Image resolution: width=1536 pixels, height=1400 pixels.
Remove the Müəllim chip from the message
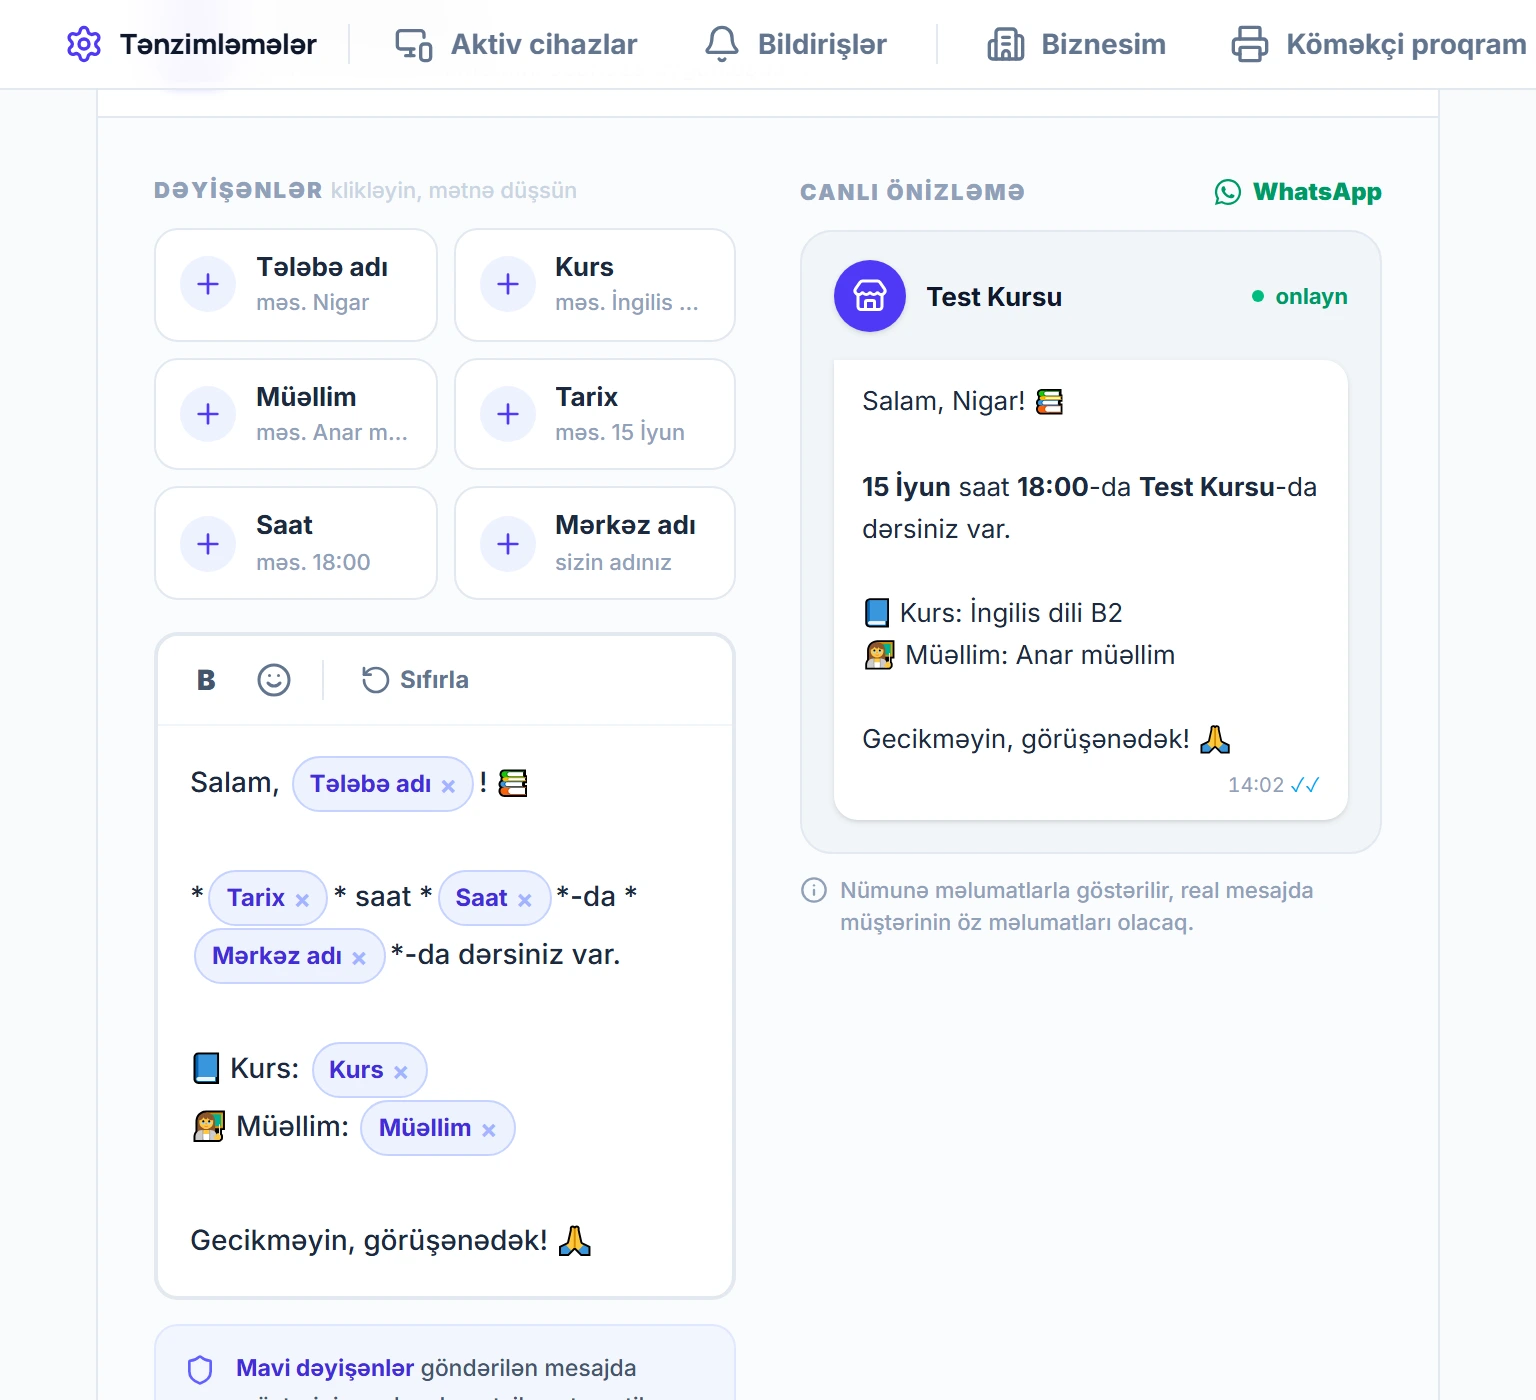click(489, 1130)
